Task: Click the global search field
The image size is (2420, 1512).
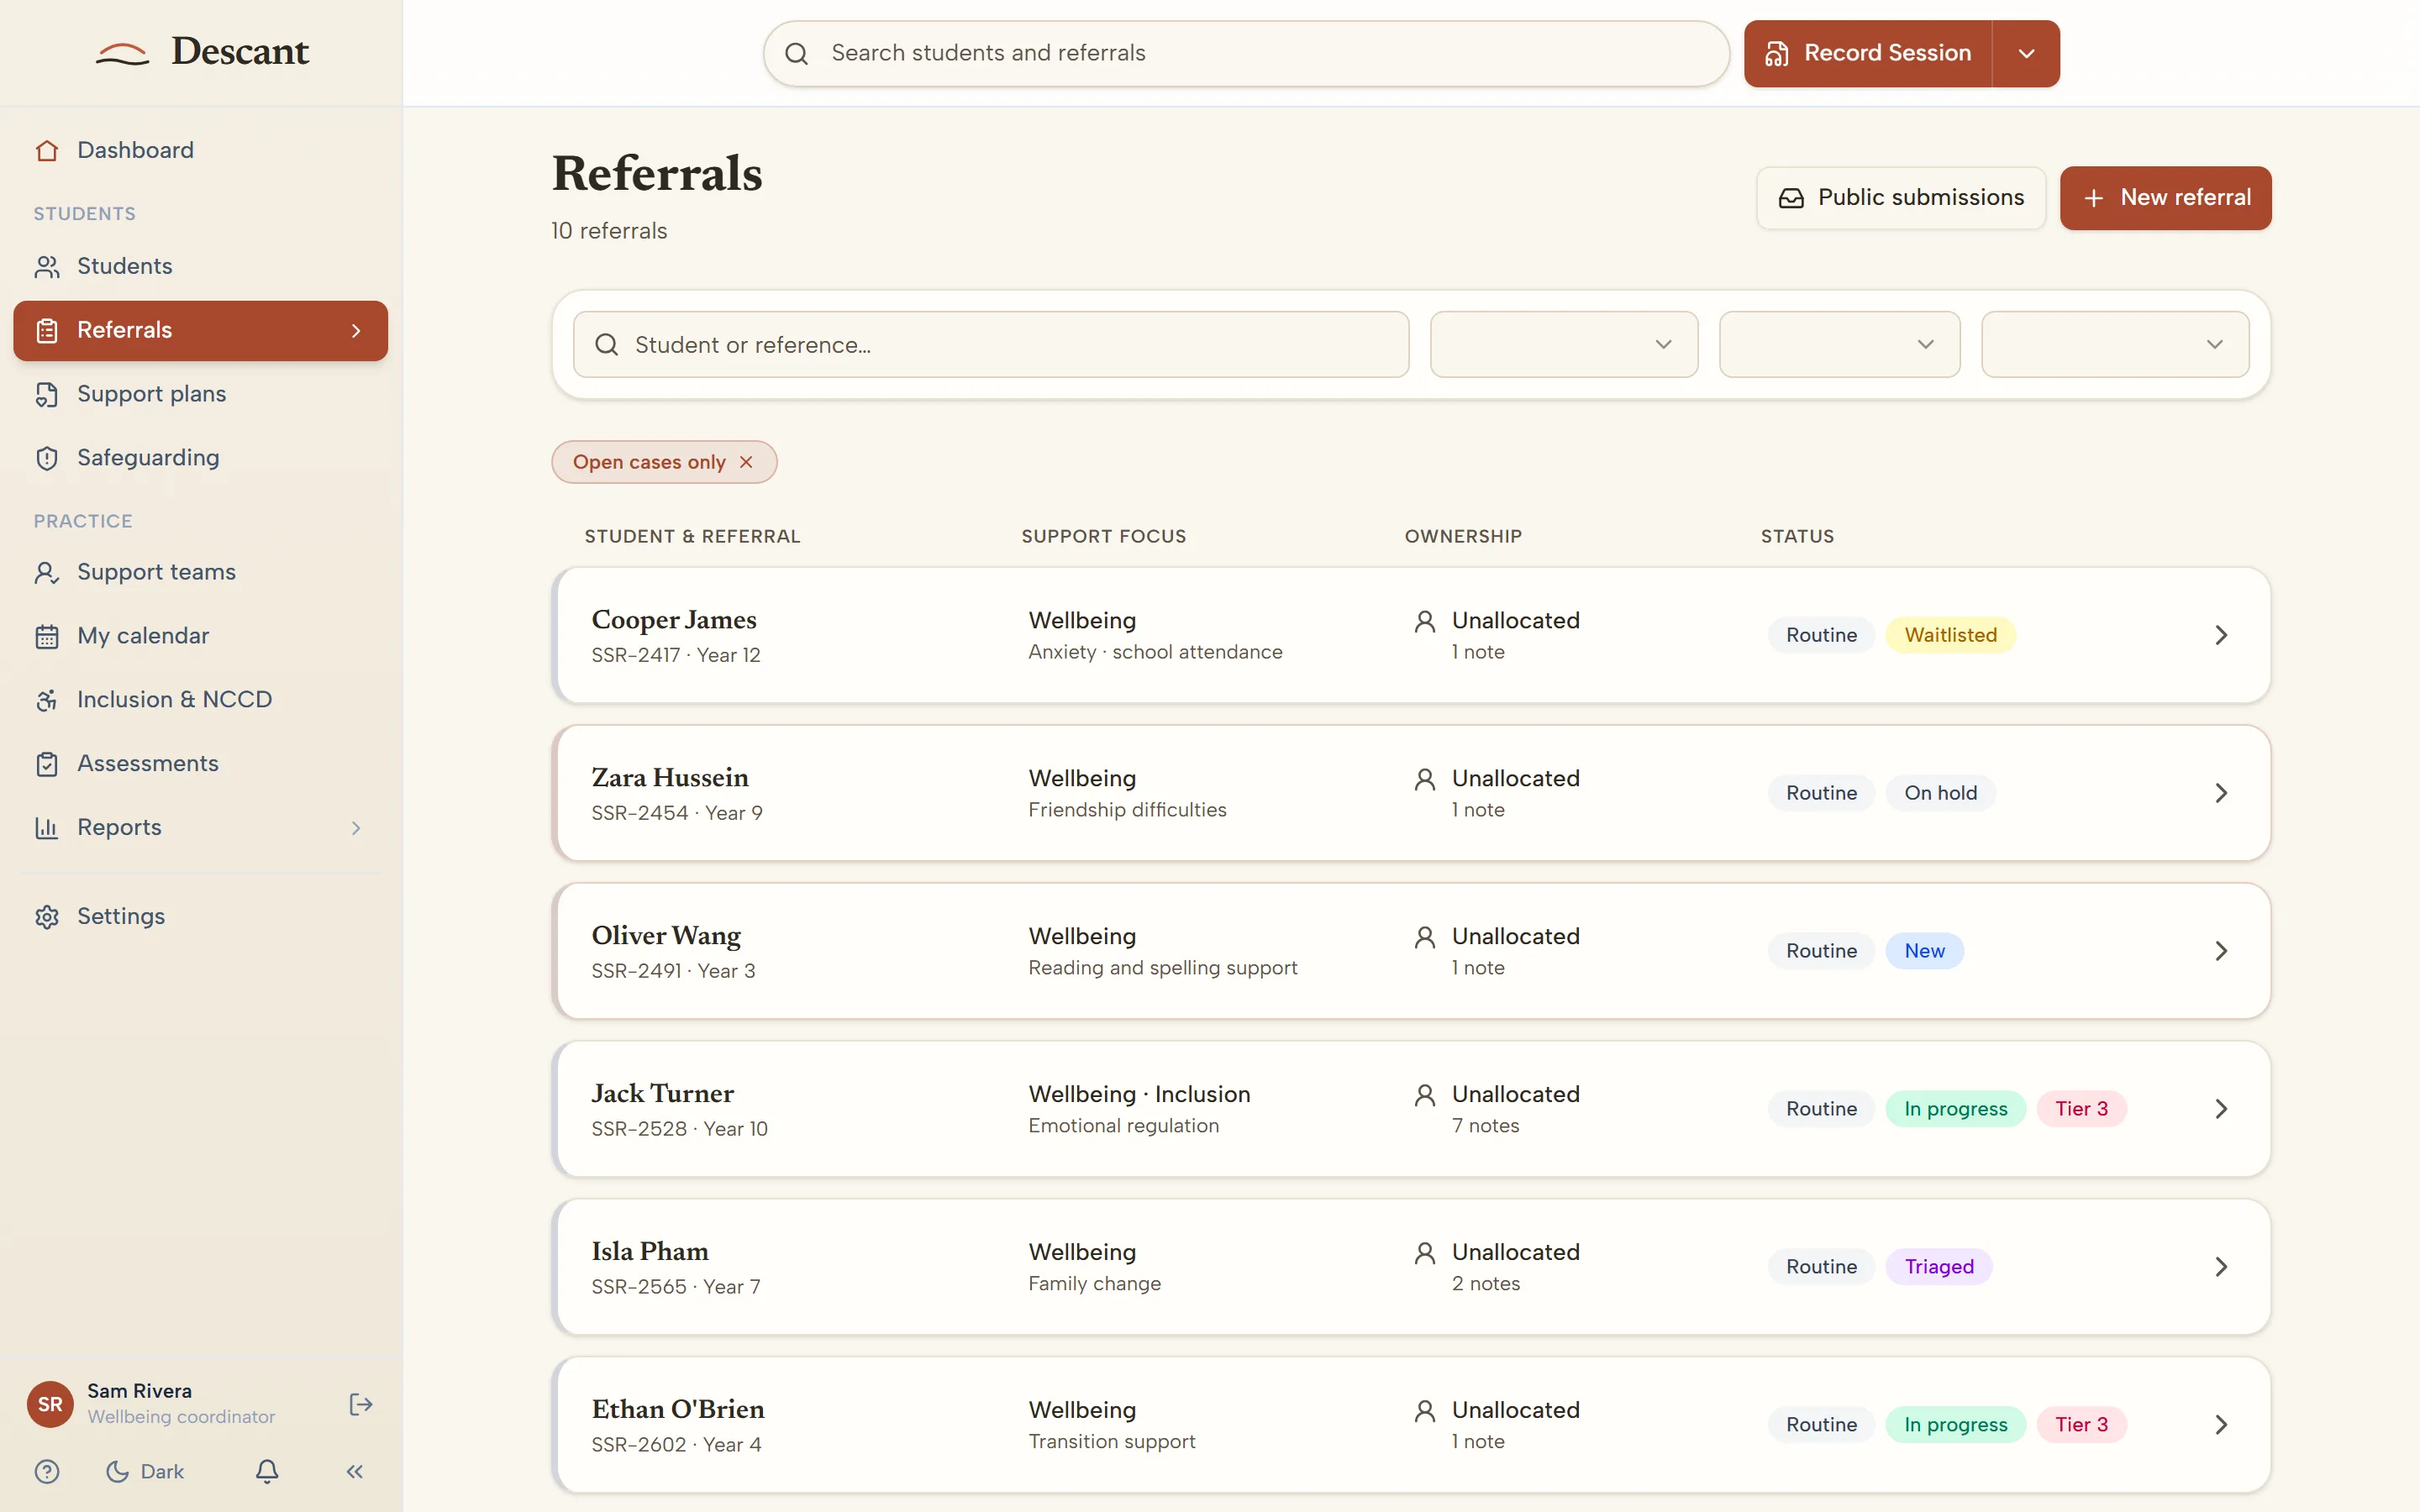Action: pos(1246,53)
